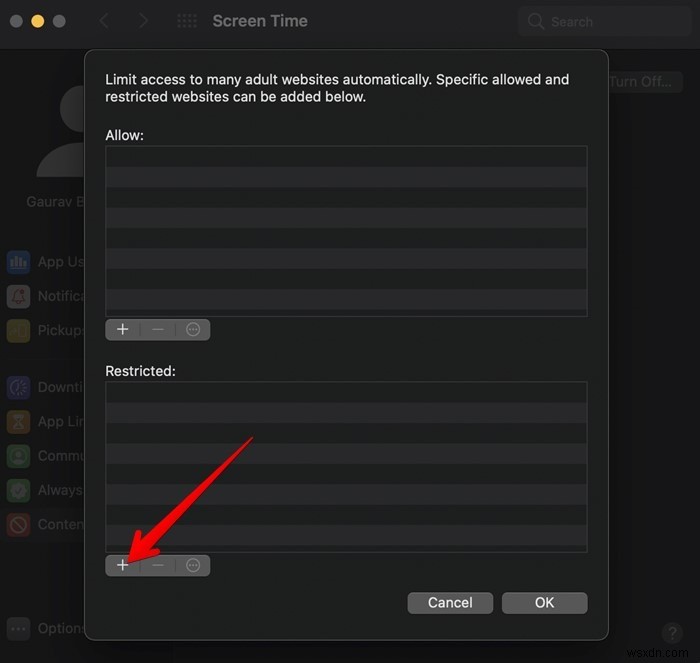Click the help question mark button
Screen dimensions: 700x663
point(672,633)
